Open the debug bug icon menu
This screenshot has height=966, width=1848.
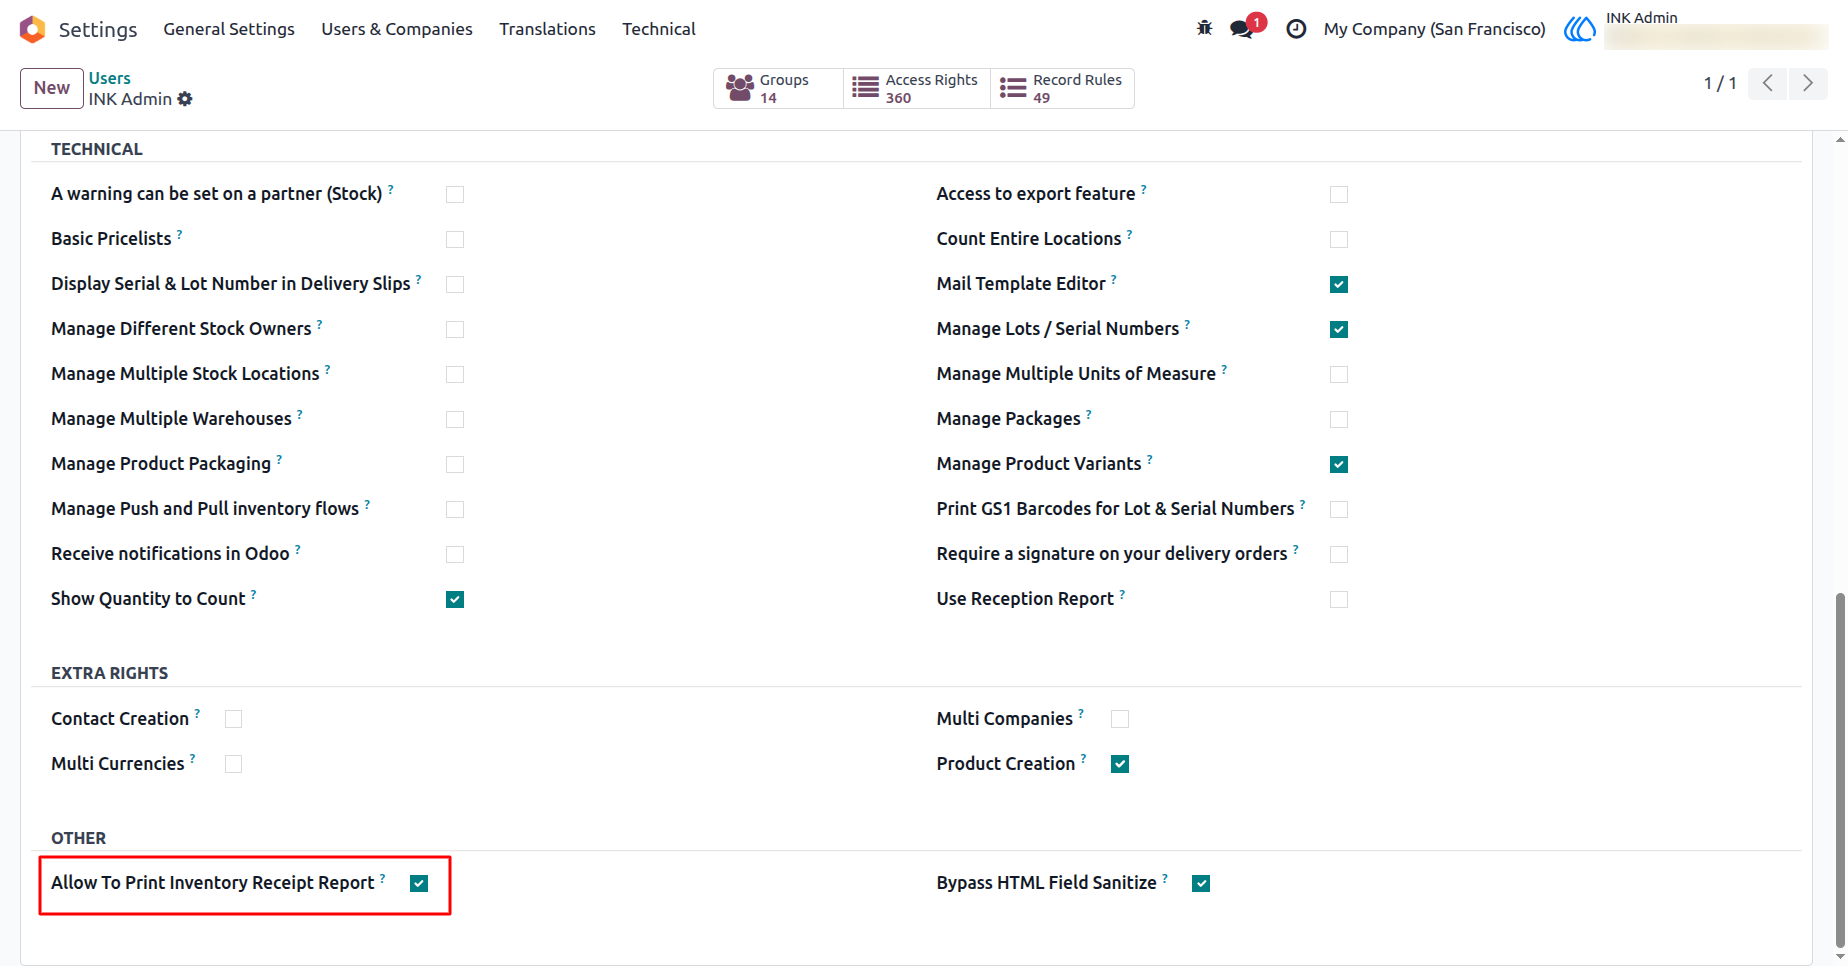(x=1204, y=28)
